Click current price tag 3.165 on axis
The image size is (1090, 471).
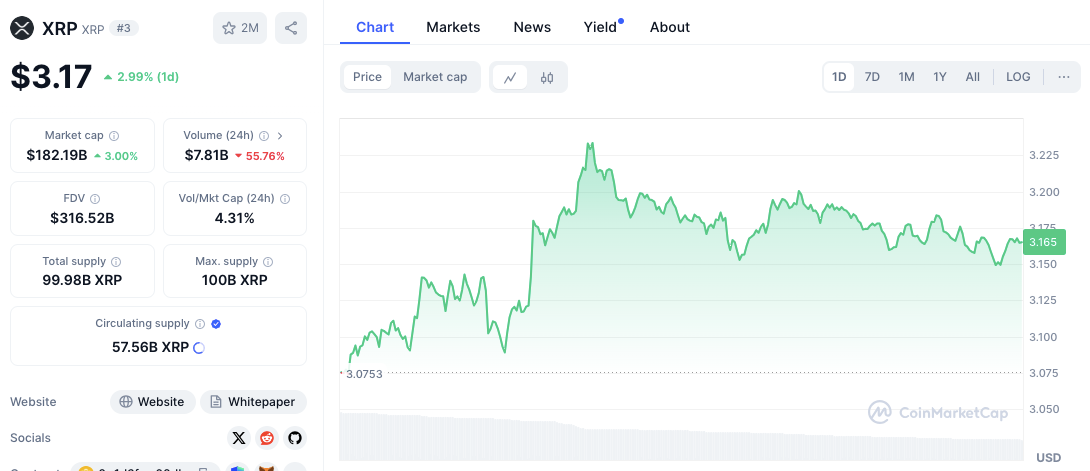tap(1043, 242)
